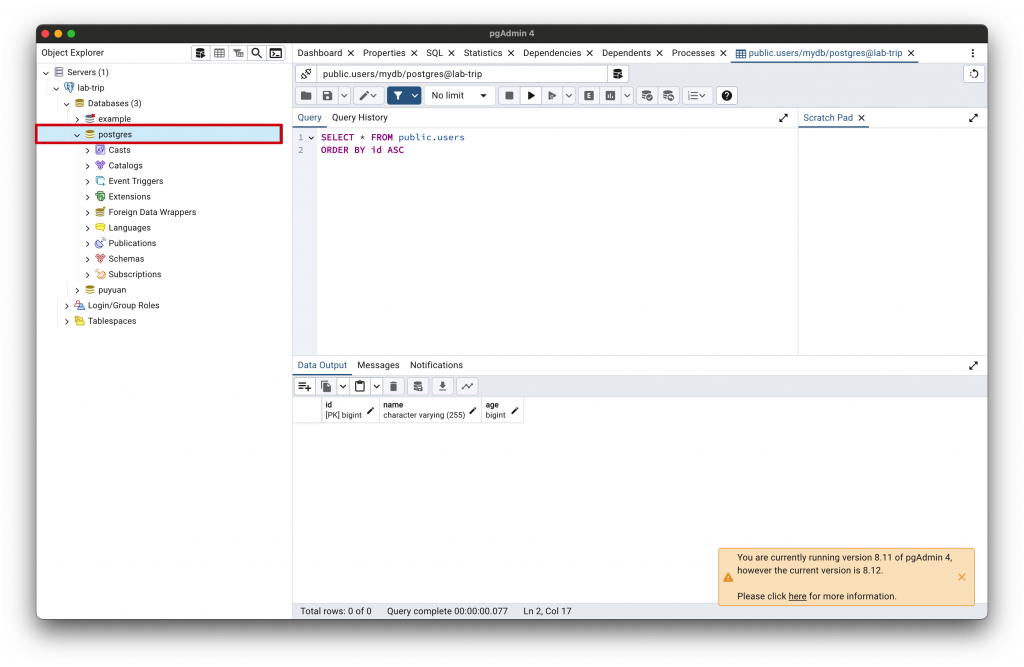Click the Copy rows icon
Viewport: 1024px width, 667px height.
point(326,387)
